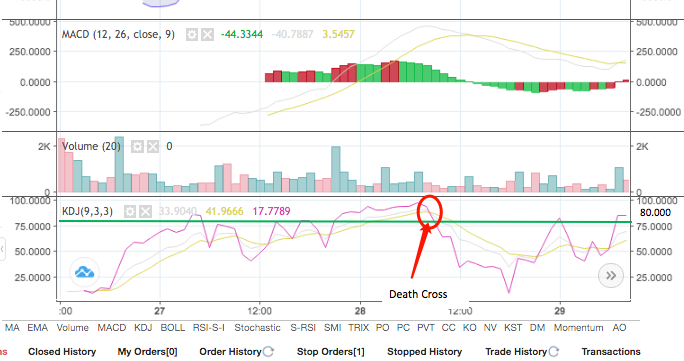684x361 pixels.
Task: Click date marker 27 on time axis
Action: click(x=160, y=311)
